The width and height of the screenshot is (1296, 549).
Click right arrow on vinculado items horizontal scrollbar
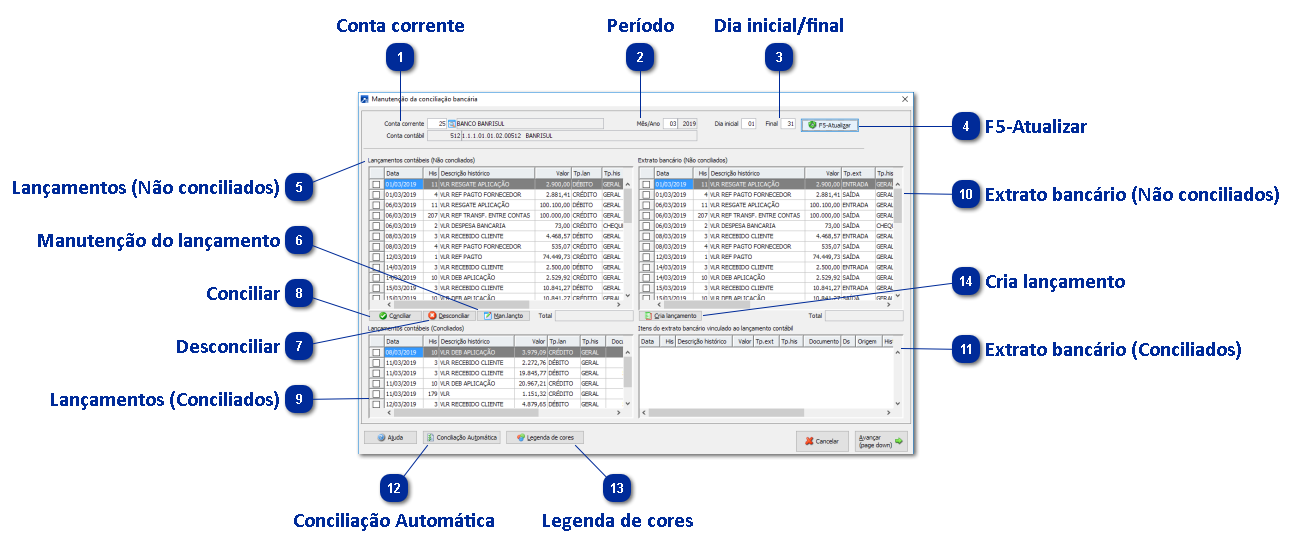point(888,412)
